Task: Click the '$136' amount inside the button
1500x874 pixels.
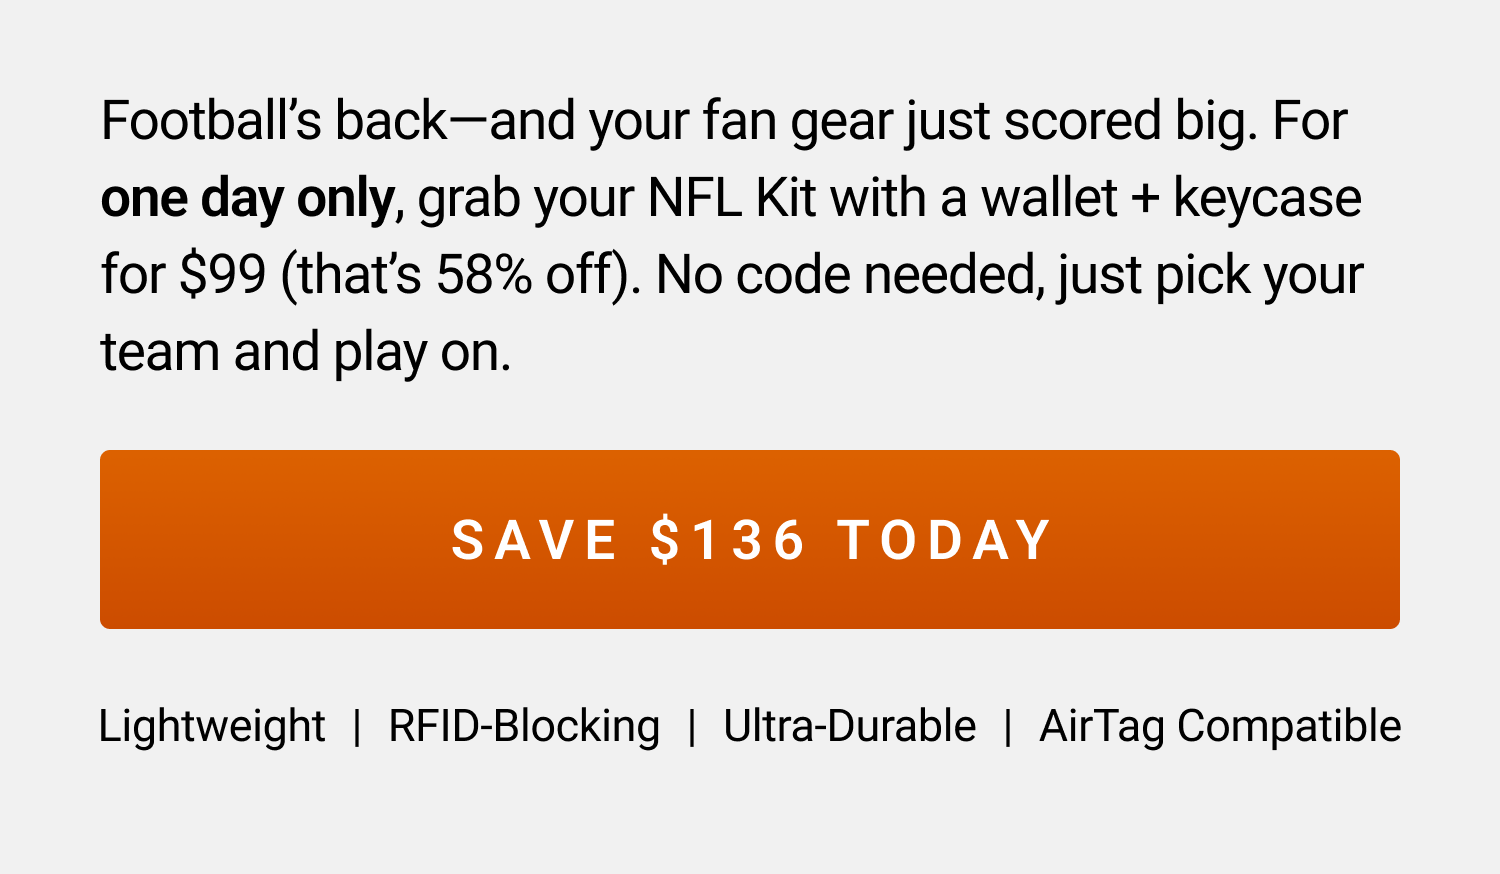Action: click(728, 540)
